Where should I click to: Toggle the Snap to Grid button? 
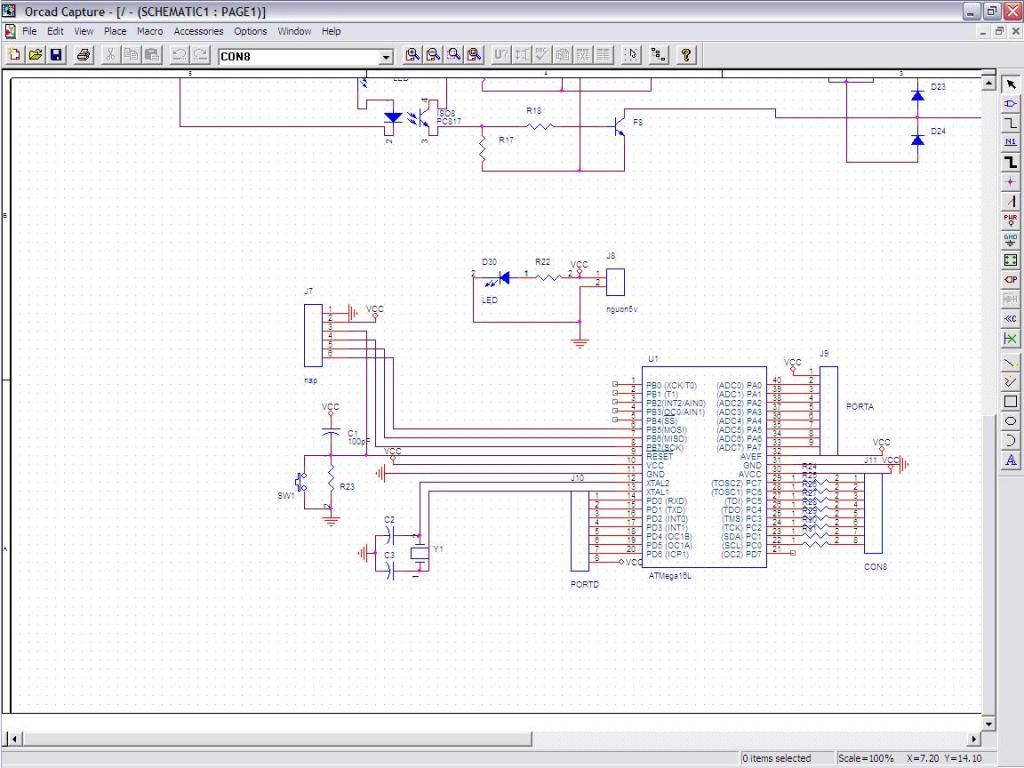[631, 56]
